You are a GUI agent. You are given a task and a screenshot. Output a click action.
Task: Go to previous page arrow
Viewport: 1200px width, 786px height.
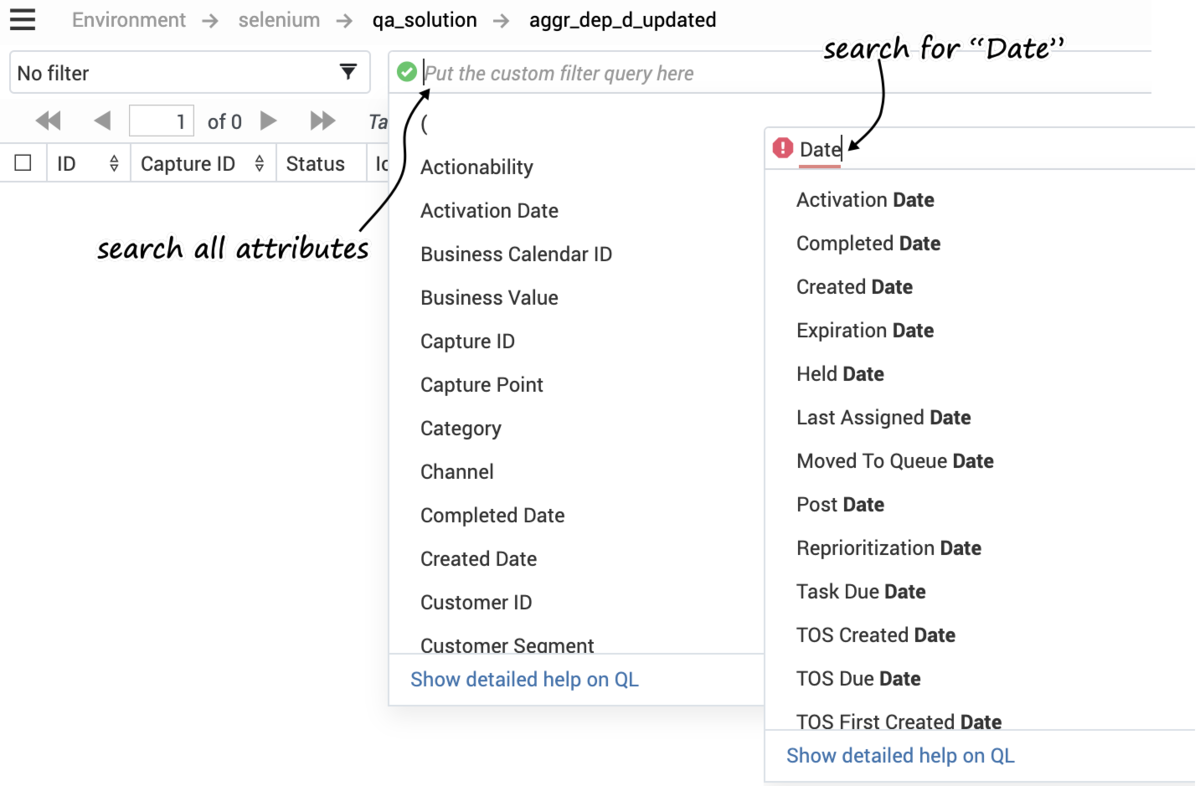pos(102,121)
